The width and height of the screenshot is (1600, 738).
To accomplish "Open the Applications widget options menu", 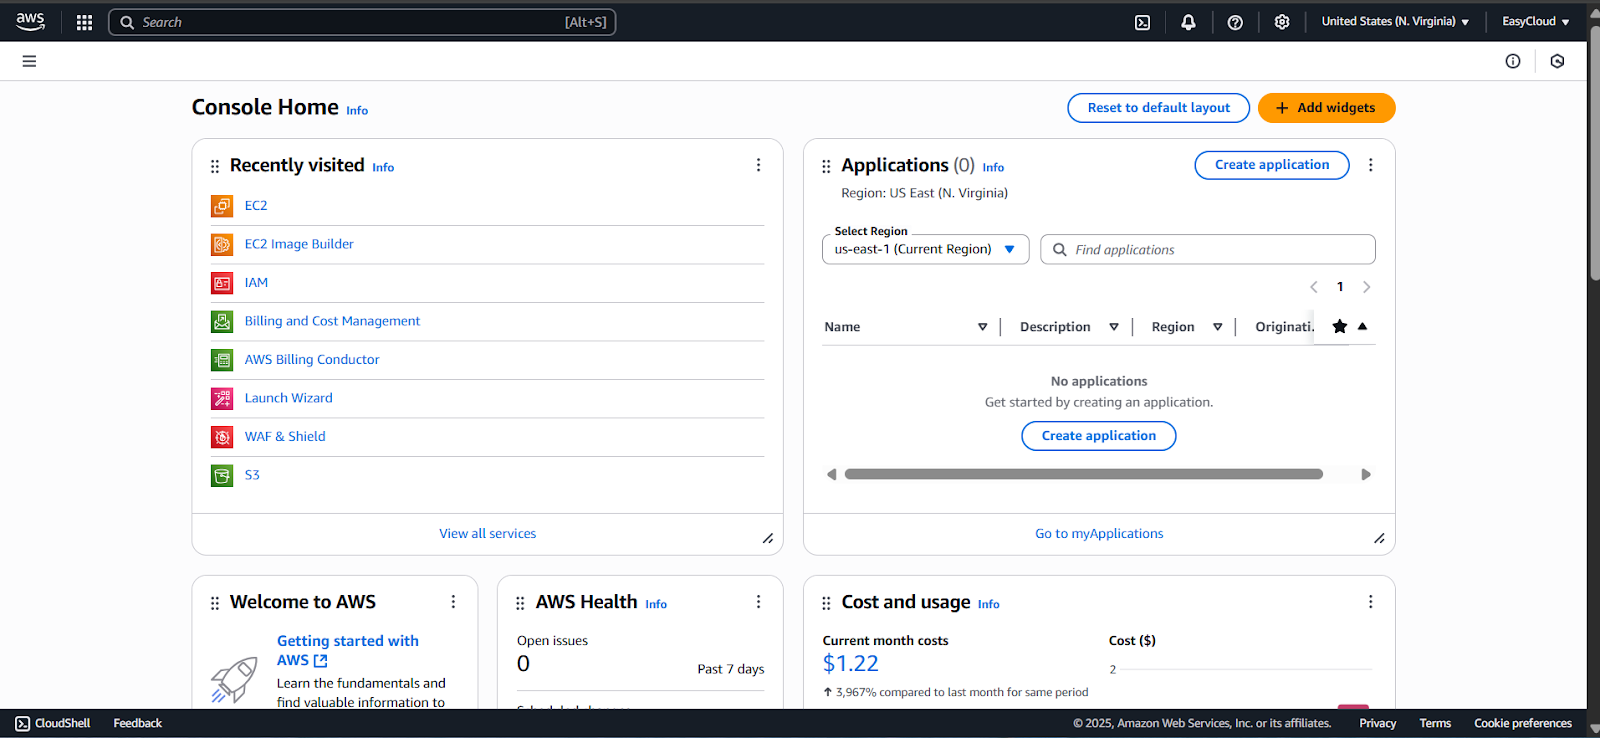I will [1370, 165].
